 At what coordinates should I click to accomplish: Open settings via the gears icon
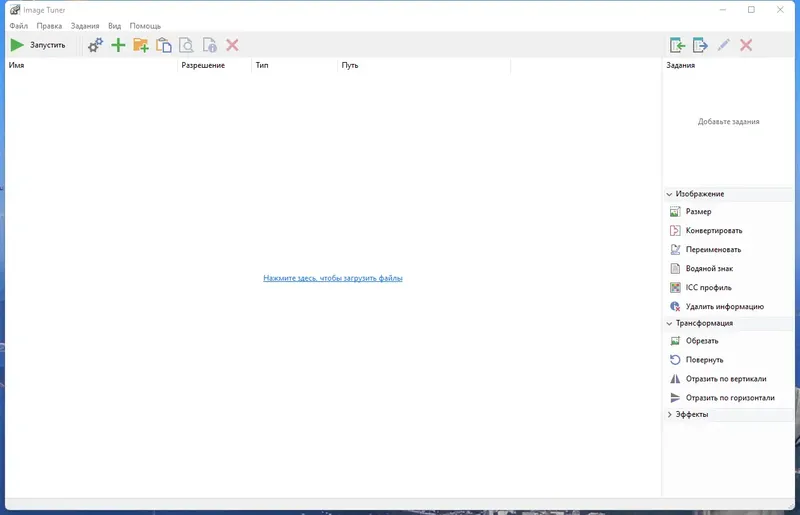tap(95, 45)
